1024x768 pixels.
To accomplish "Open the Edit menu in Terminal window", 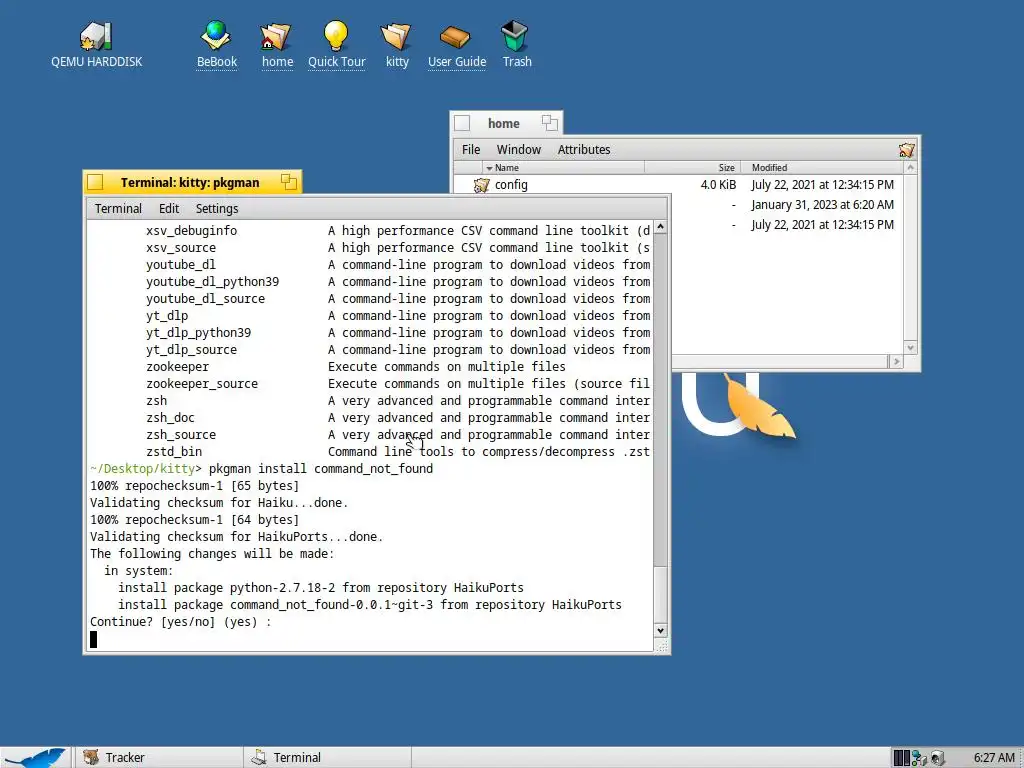I will tap(168, 208).
